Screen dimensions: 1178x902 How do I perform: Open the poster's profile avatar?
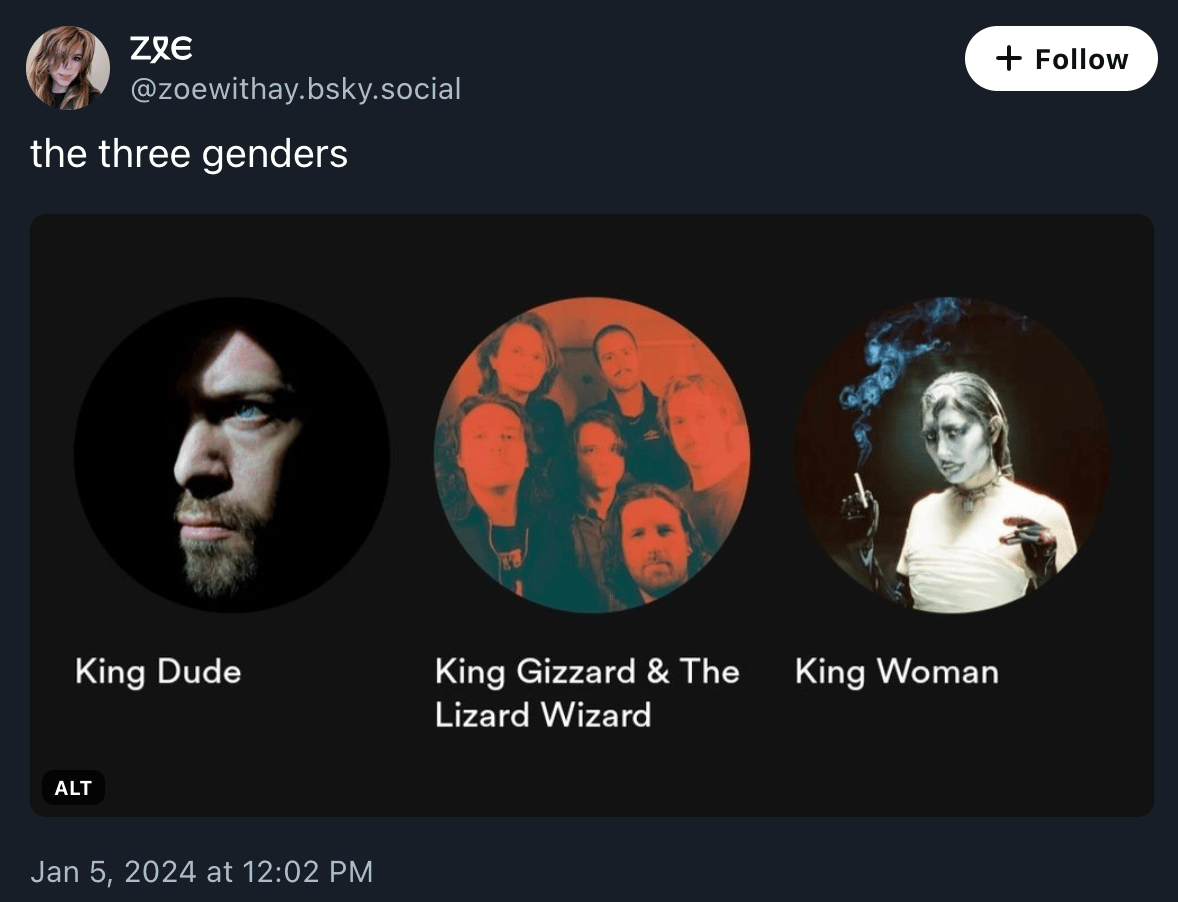[68, 68]
